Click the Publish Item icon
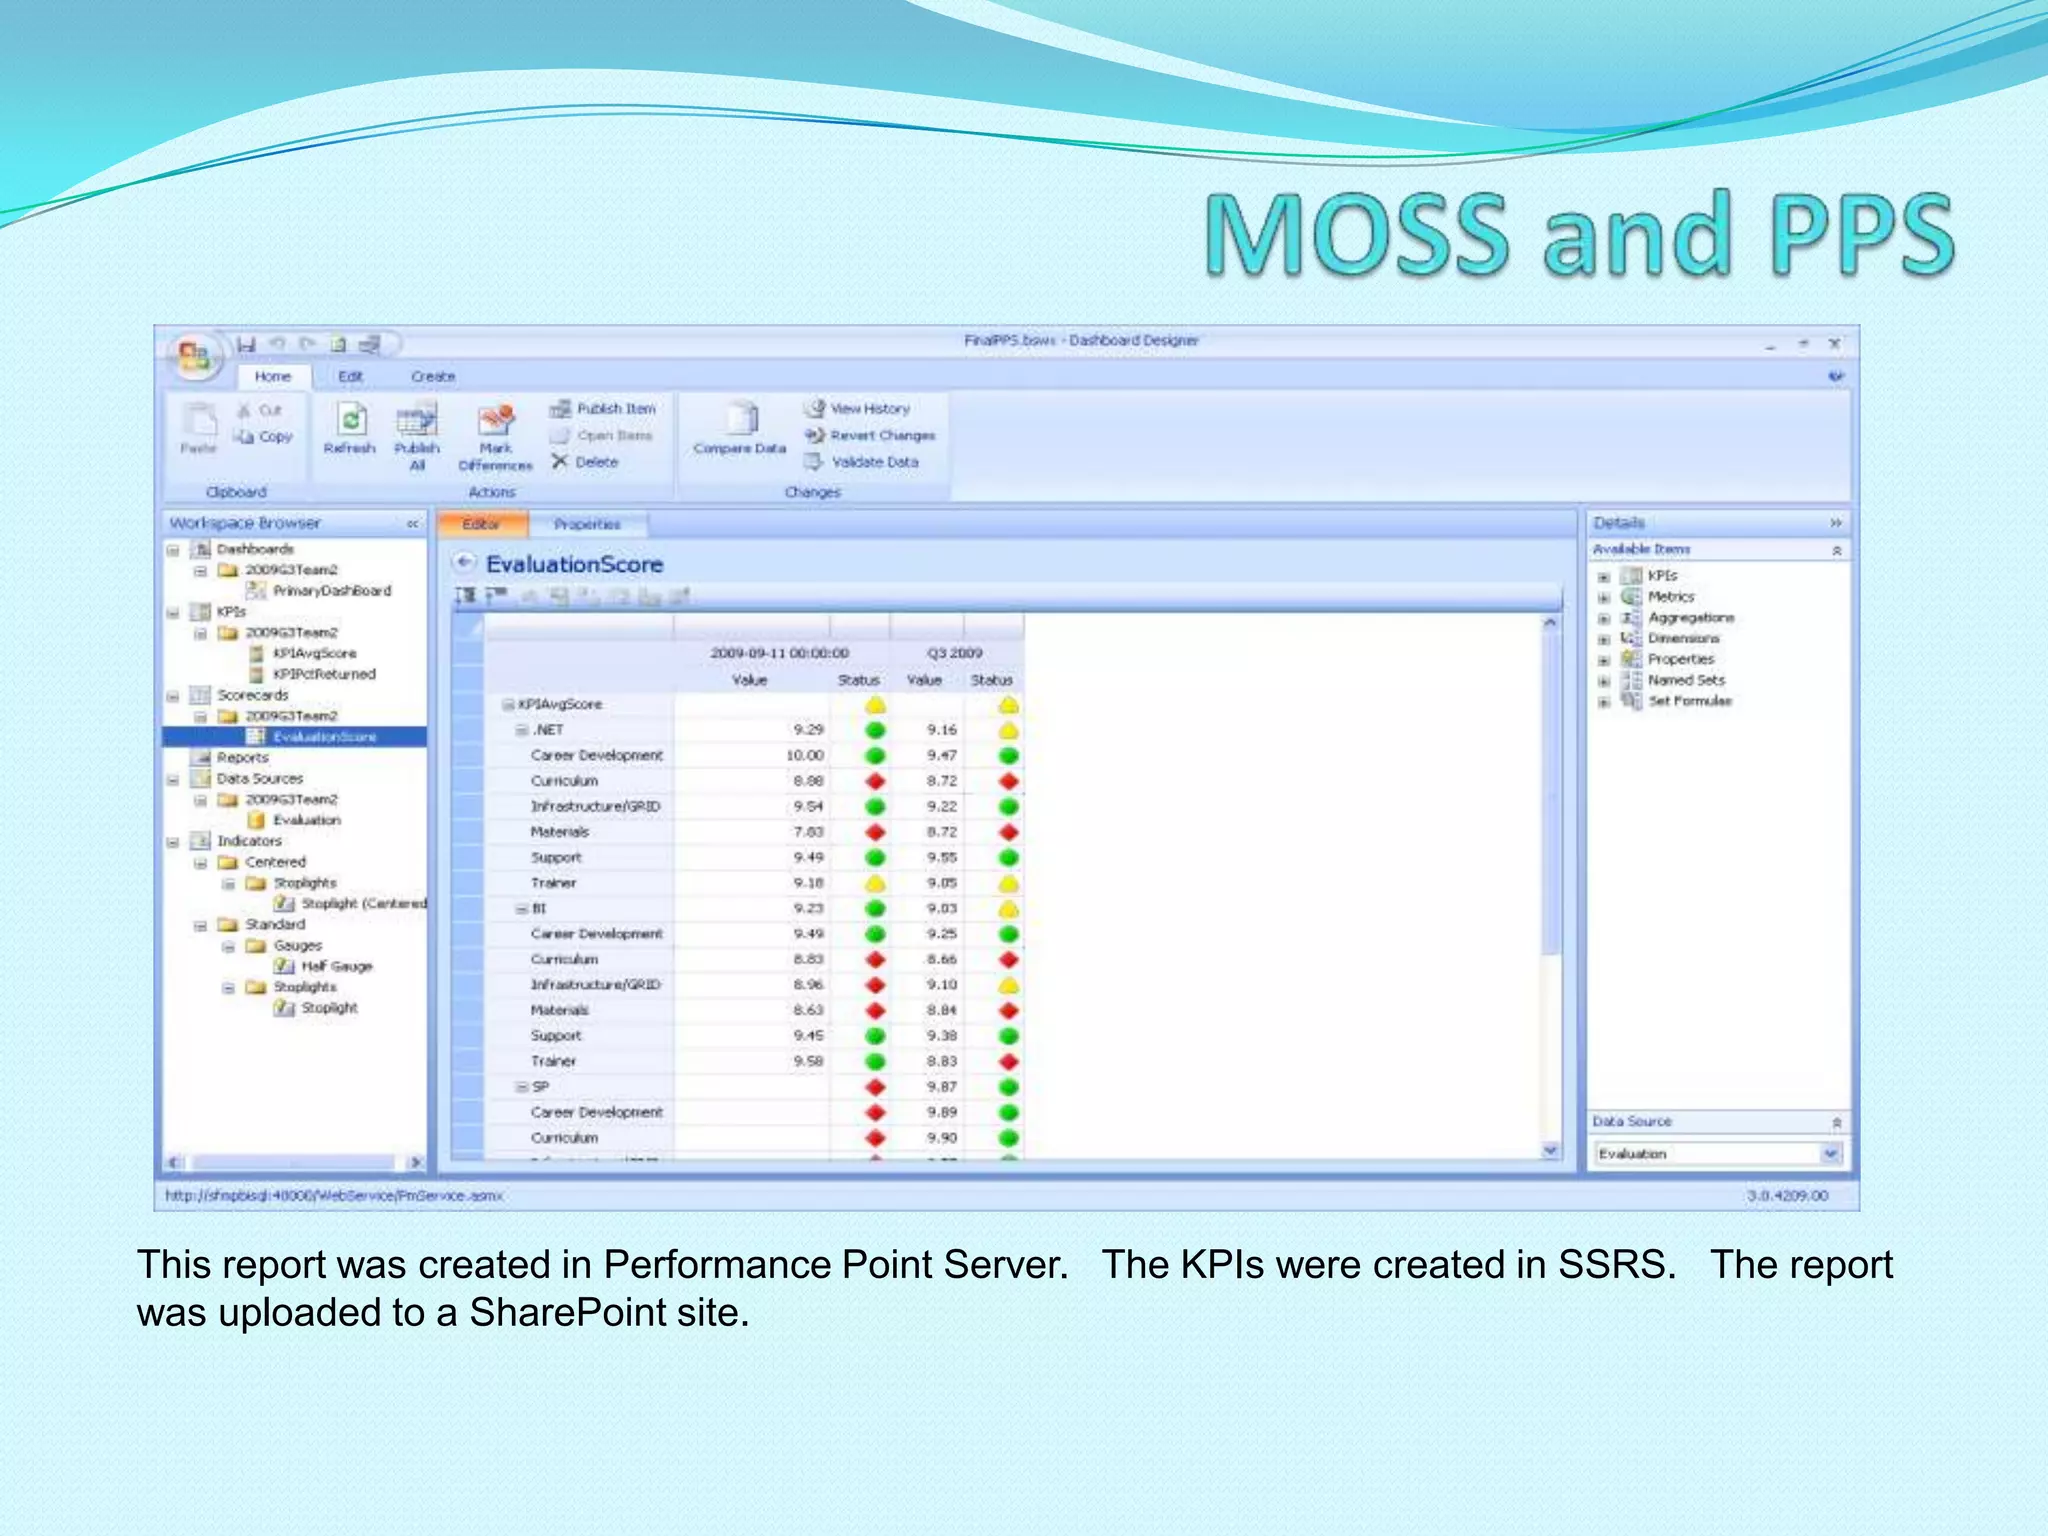The image size is (2048, 1536). (560, 408)
